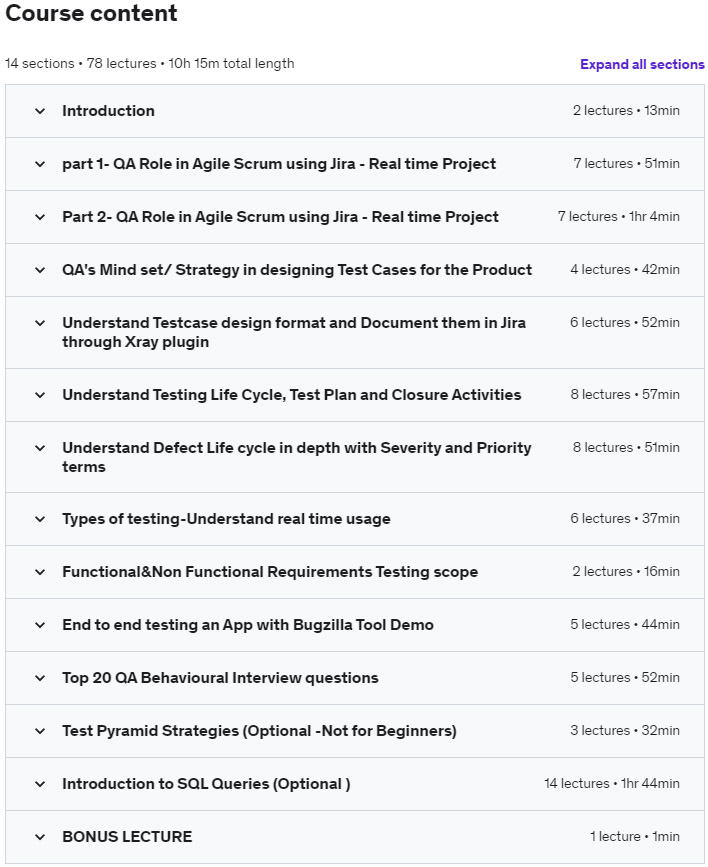This screenshot has width=708, height=867.
Task: Expand chevron for Understand Testcase design format
Action: 40,323
